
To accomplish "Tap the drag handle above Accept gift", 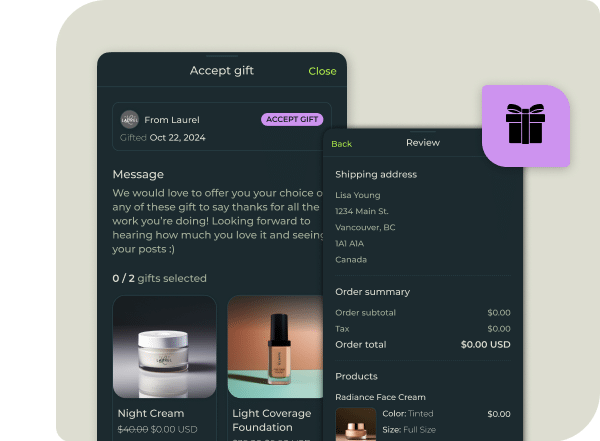I will [x=222, y=56].
